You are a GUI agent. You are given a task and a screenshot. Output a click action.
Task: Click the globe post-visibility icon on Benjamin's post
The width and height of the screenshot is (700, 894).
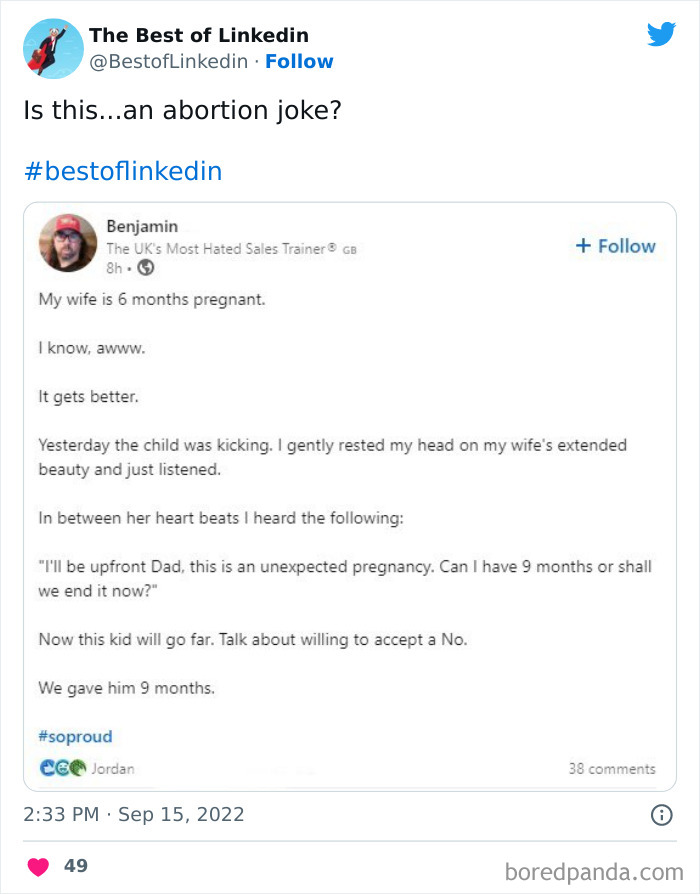pos(145,268)
